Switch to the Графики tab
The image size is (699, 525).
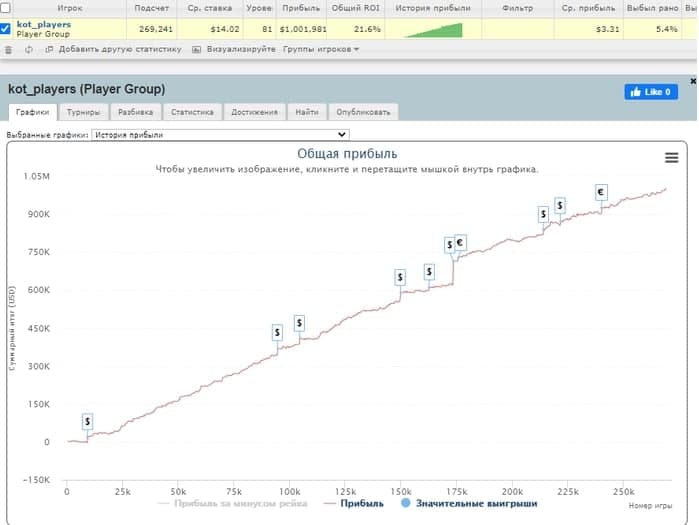[x=33, y=112]
